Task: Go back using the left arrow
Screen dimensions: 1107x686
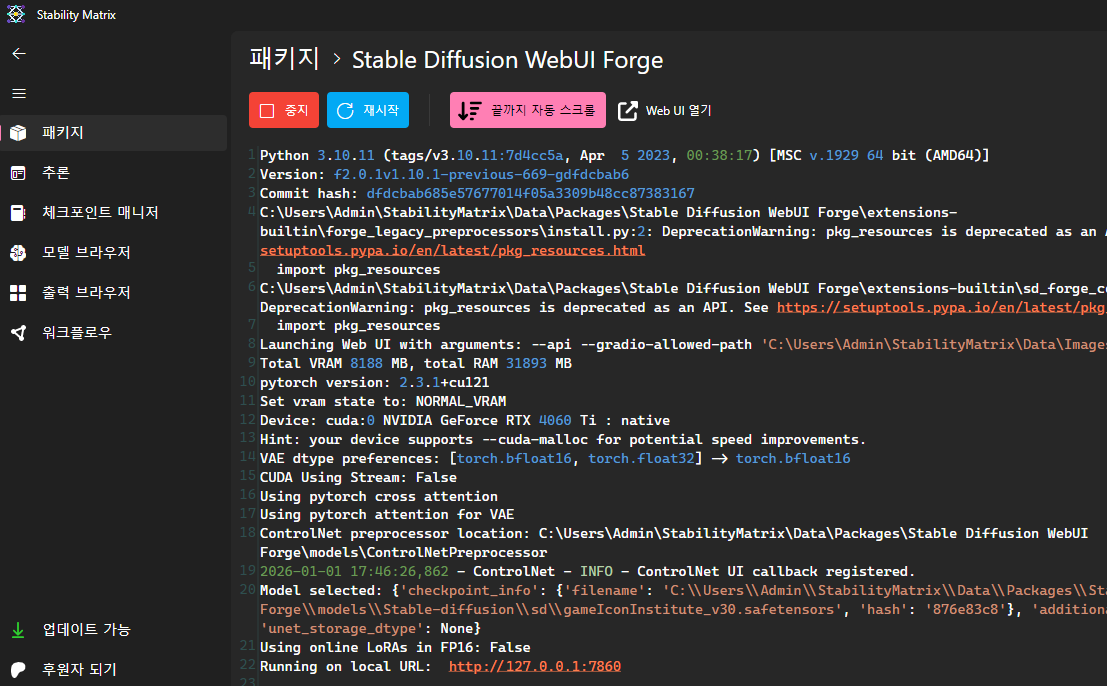Action: [x=19, y=54]
